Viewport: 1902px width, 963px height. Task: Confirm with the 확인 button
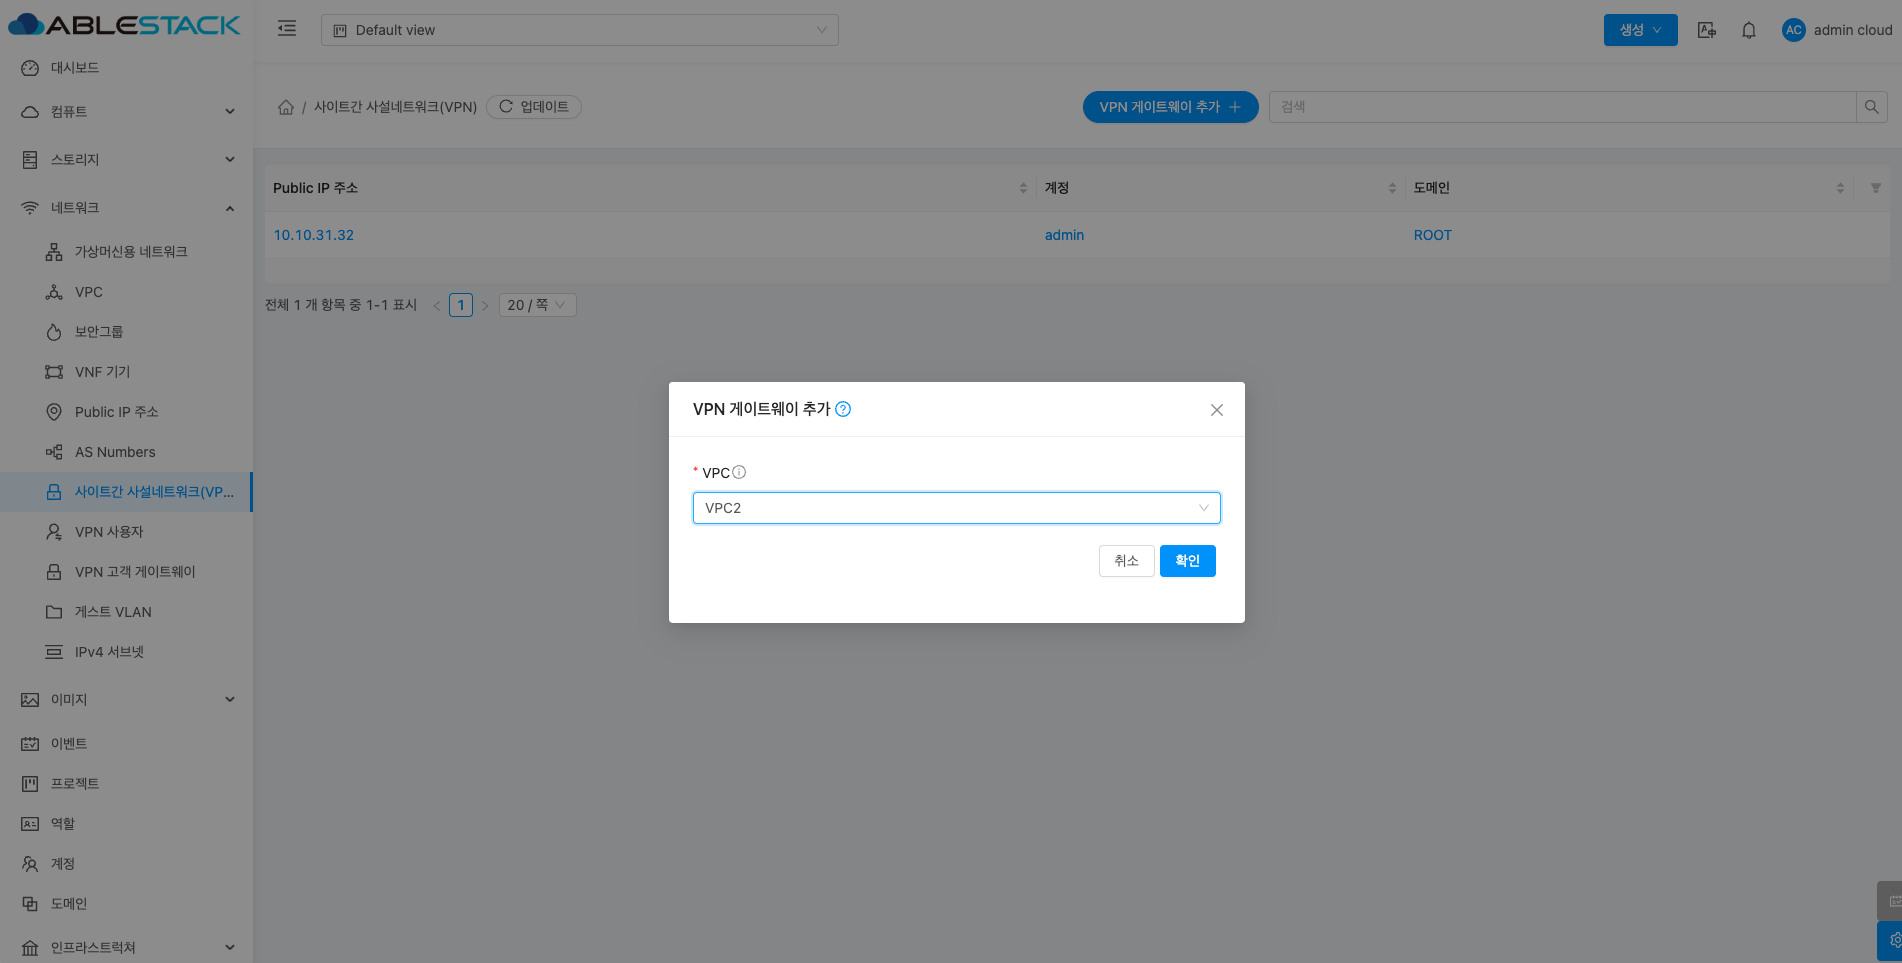(1188, 561)
